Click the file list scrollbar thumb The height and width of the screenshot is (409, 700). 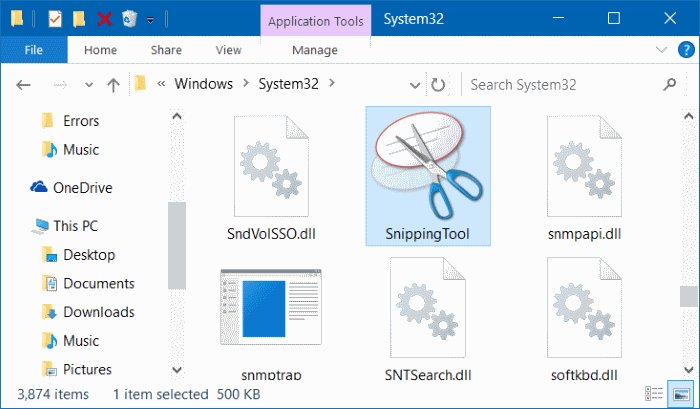click(x=688, y=296)
